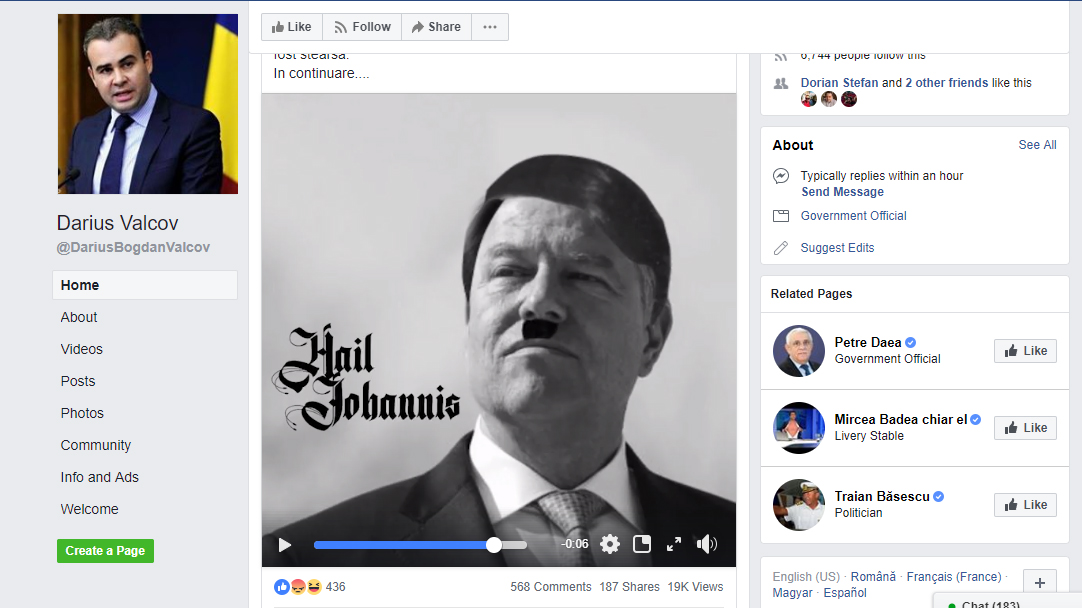Open video settings gear

[x=610, y=544]
